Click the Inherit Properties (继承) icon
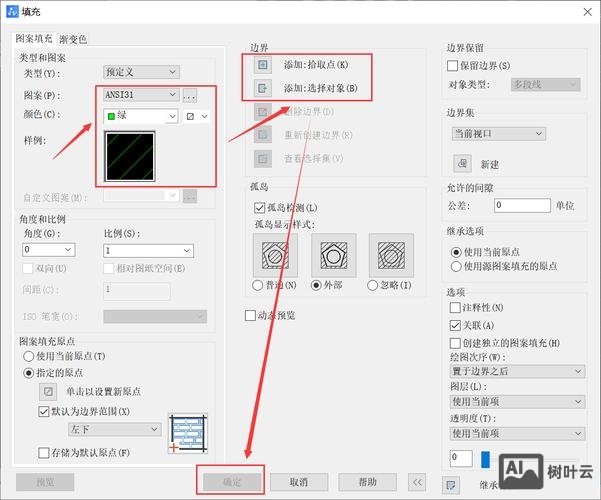The image size is (601, 500). tap(451, 485)
